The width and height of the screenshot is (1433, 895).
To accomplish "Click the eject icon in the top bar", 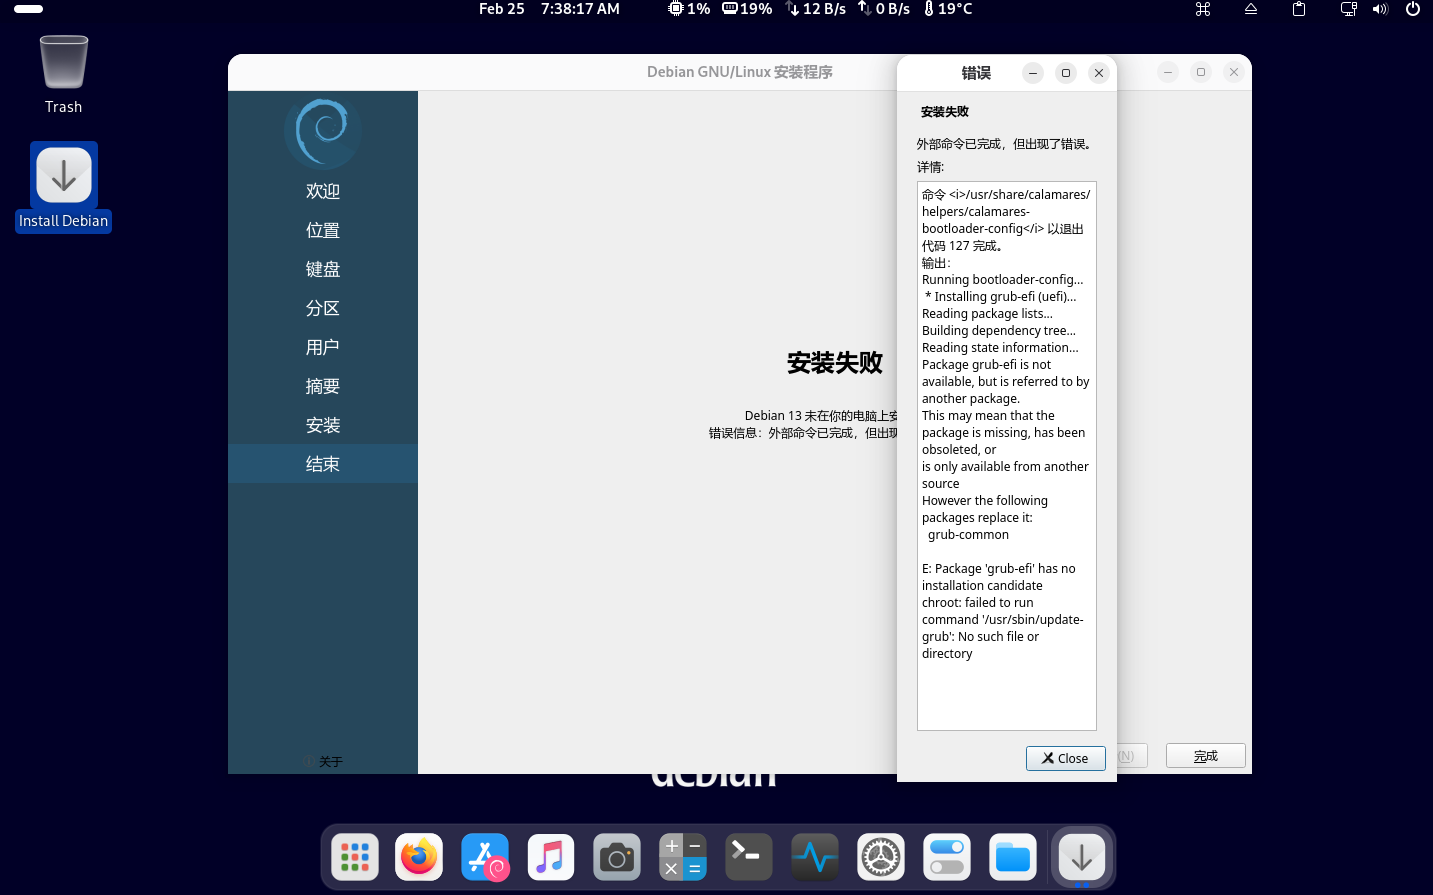I will click(1251, 9).
